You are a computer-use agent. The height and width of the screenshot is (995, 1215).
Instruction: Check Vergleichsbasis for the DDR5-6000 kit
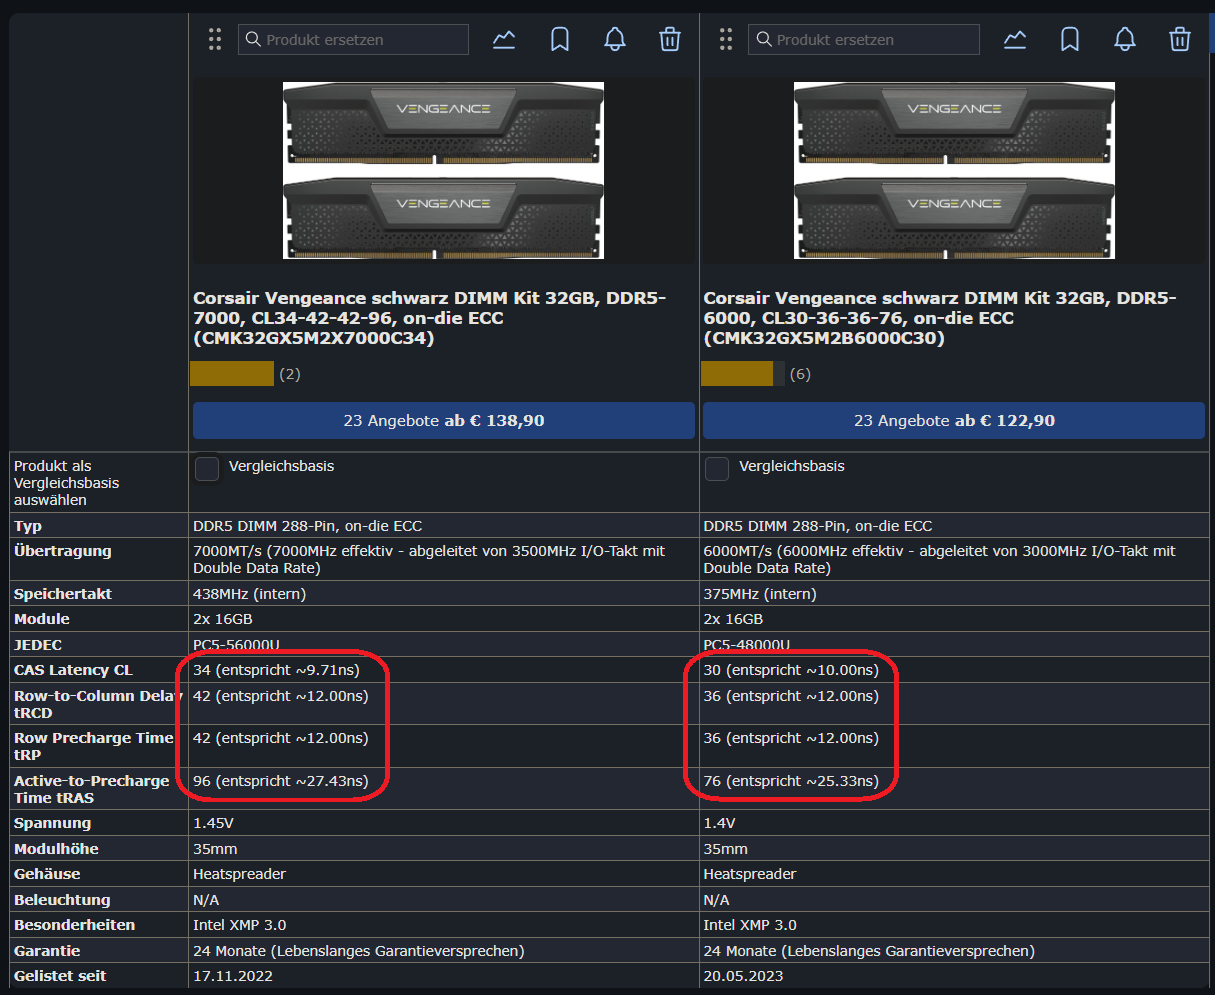(x=717, y=468)
